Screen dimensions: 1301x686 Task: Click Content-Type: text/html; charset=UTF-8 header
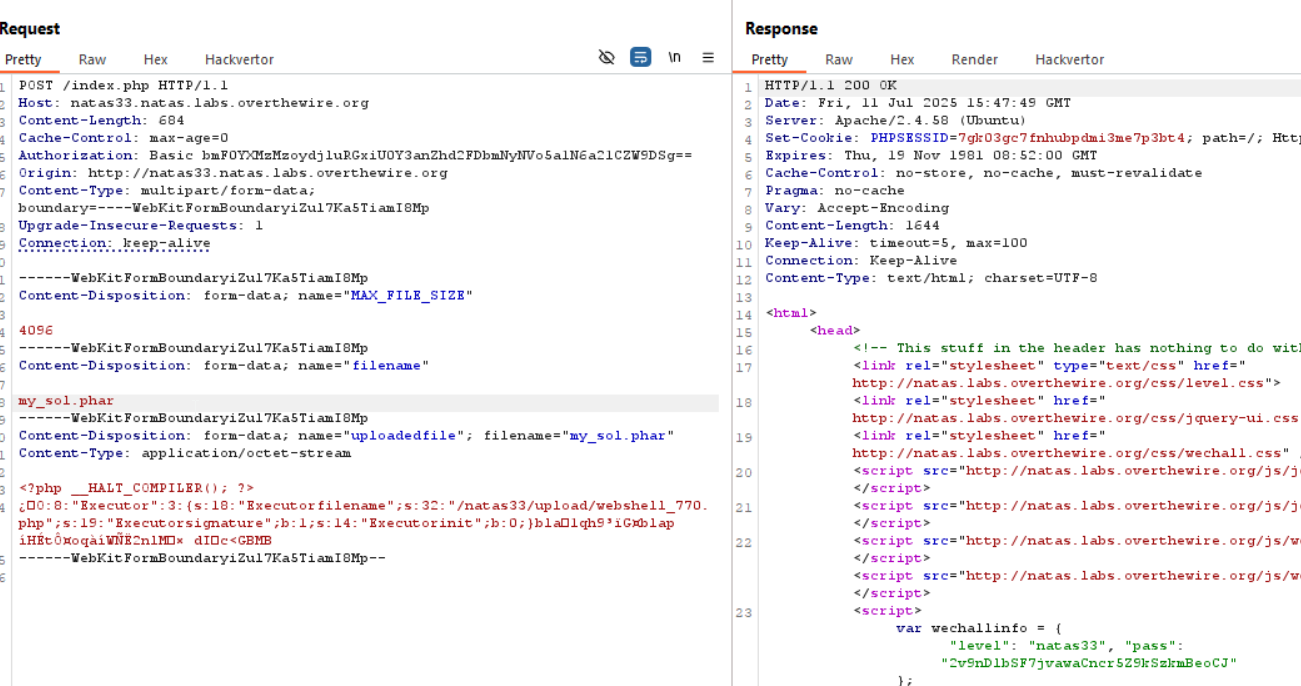pos(931,278)
